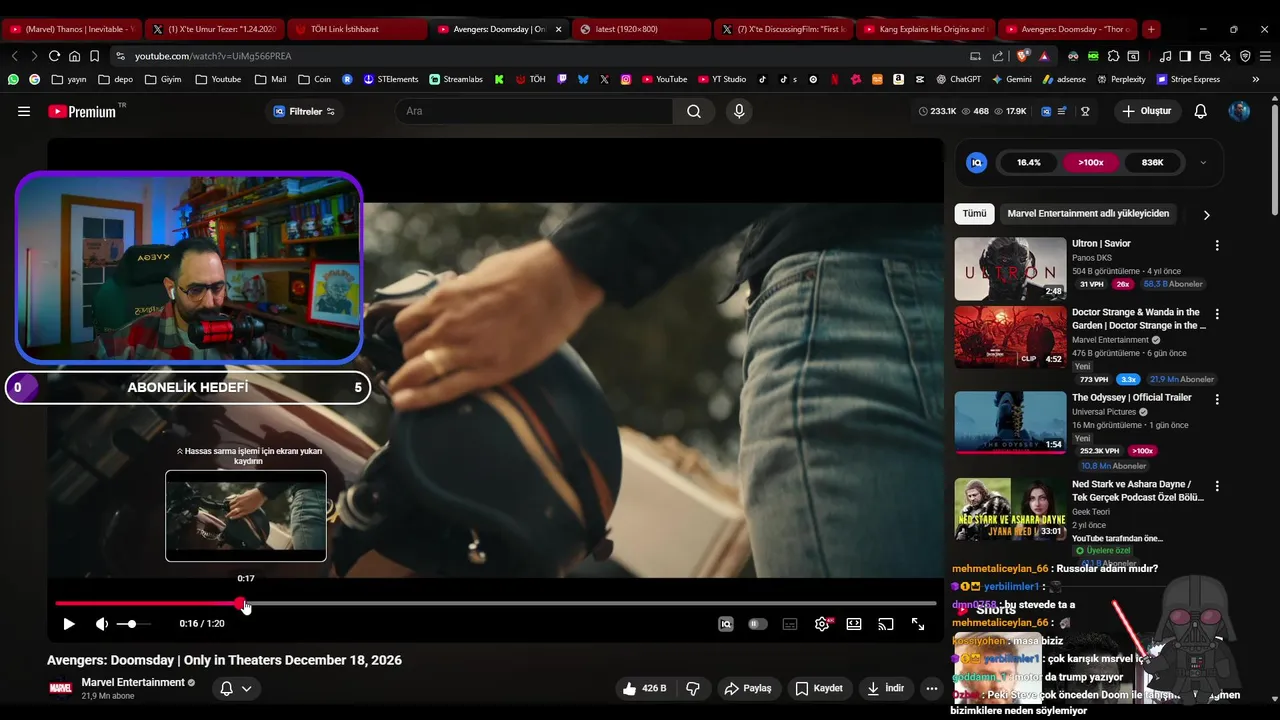Screen dimensions: 1280x720
Task: Play the Avengers: Doomsday video
Action: [x=69, y=624]
